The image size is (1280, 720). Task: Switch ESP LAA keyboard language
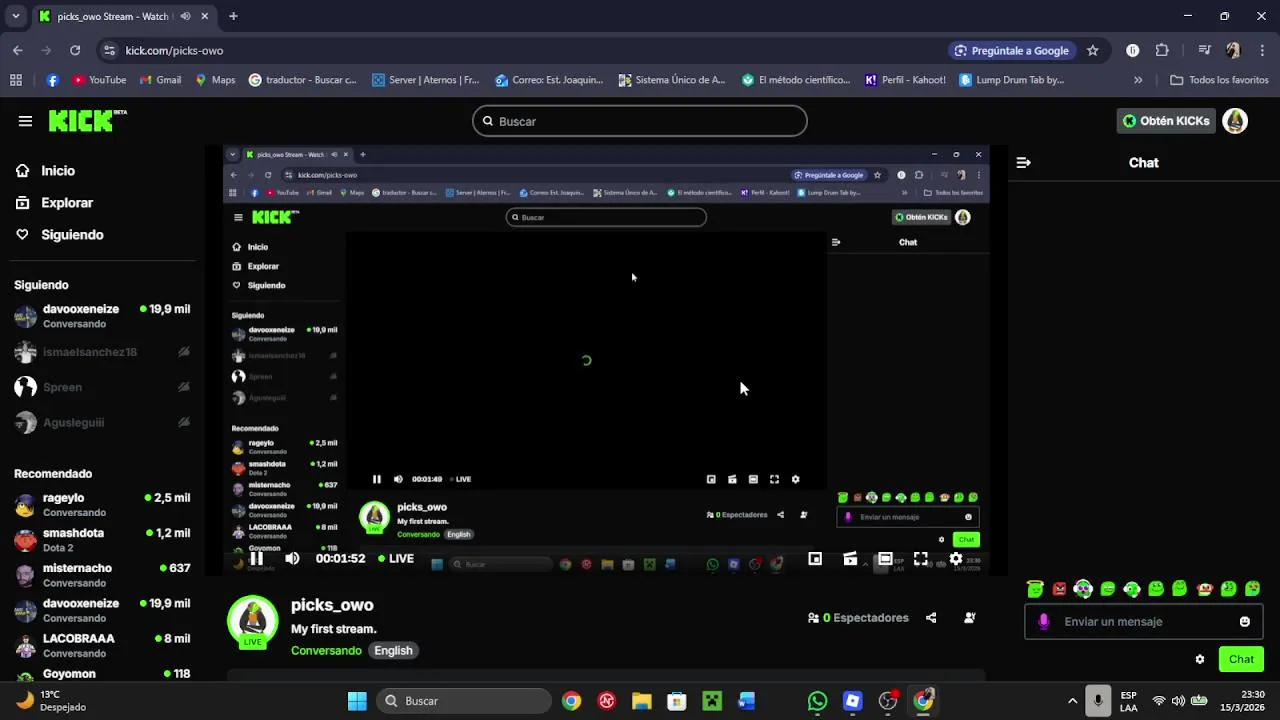pos(1128,701)
